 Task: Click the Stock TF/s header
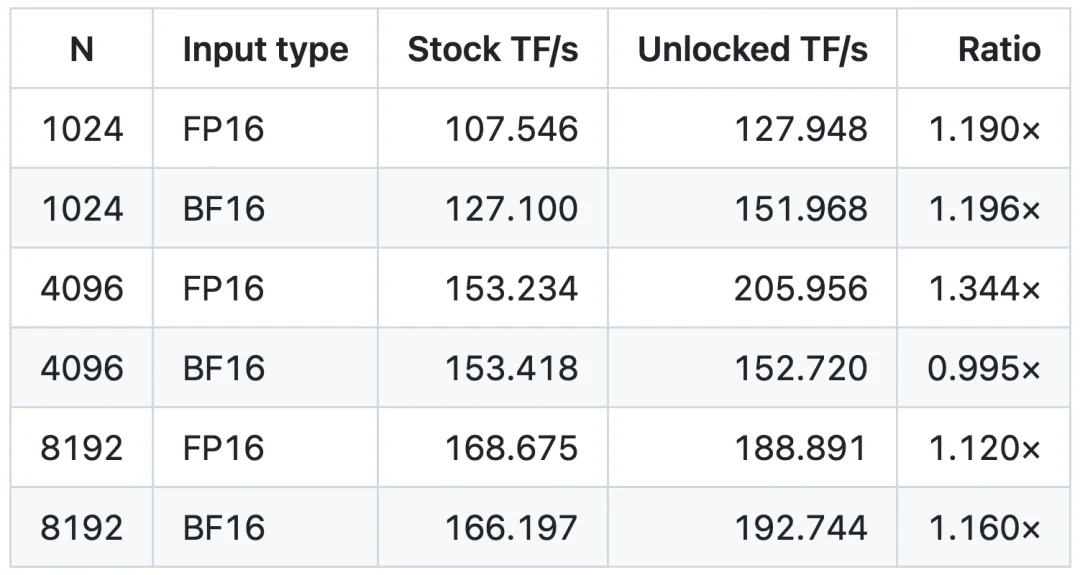(x=492, y=50)
